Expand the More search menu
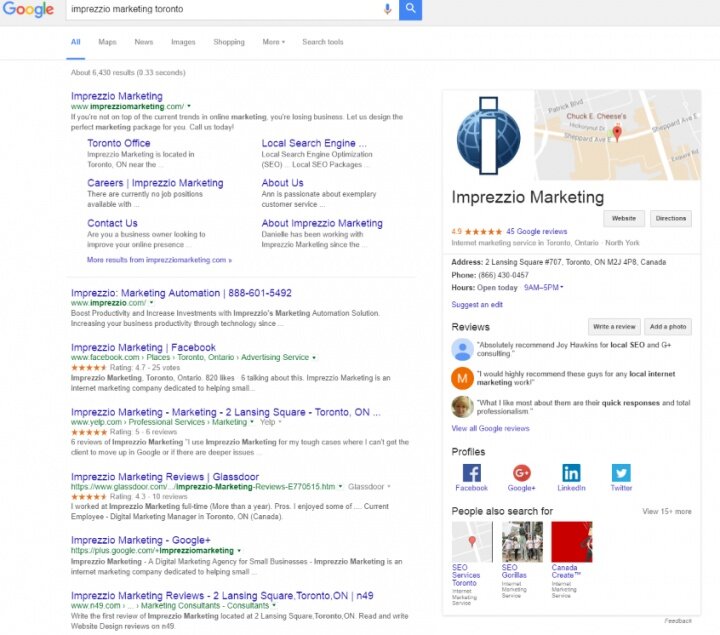The image size is (720, 635). click(274, 42)
